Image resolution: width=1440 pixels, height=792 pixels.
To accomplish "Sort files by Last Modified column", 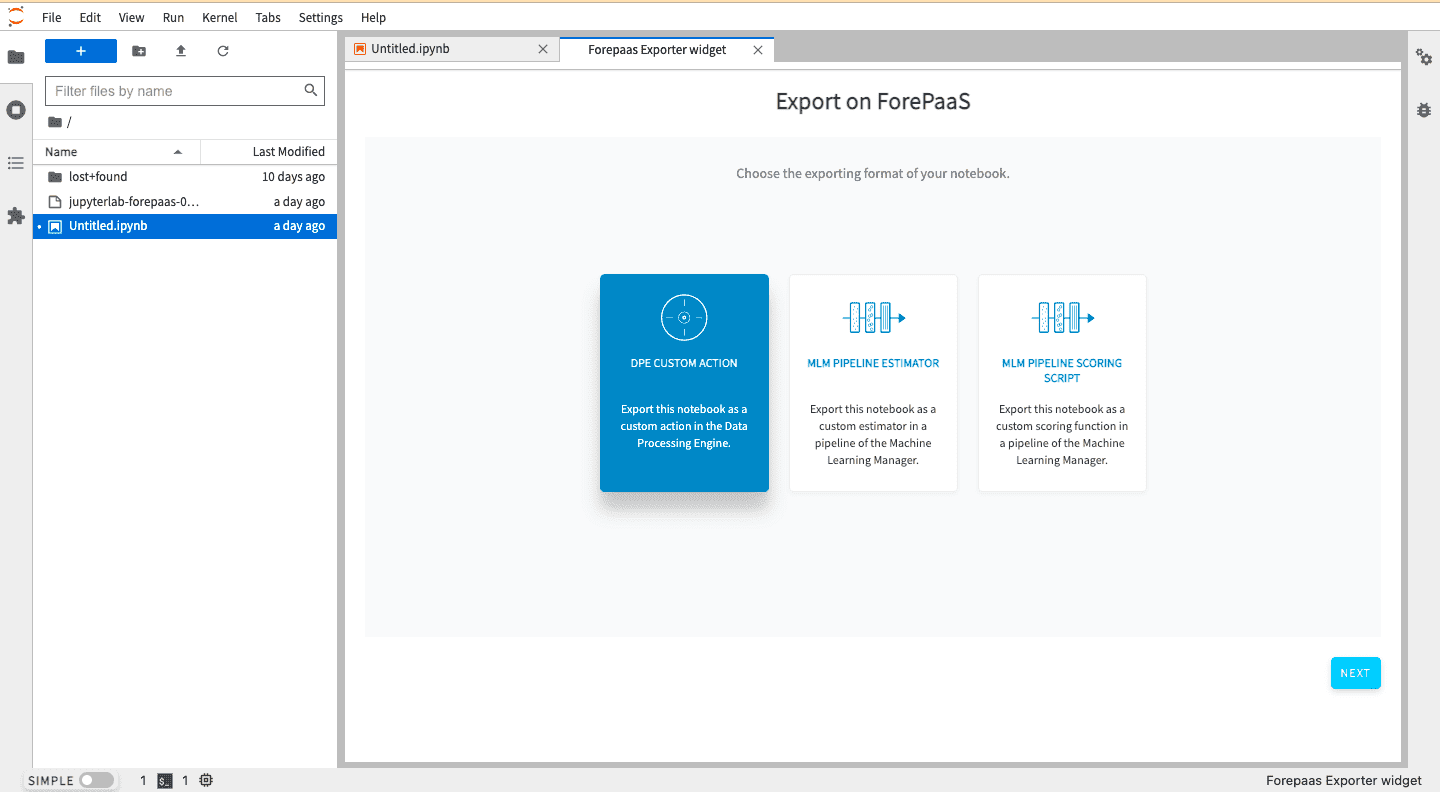I will [269, 152].
